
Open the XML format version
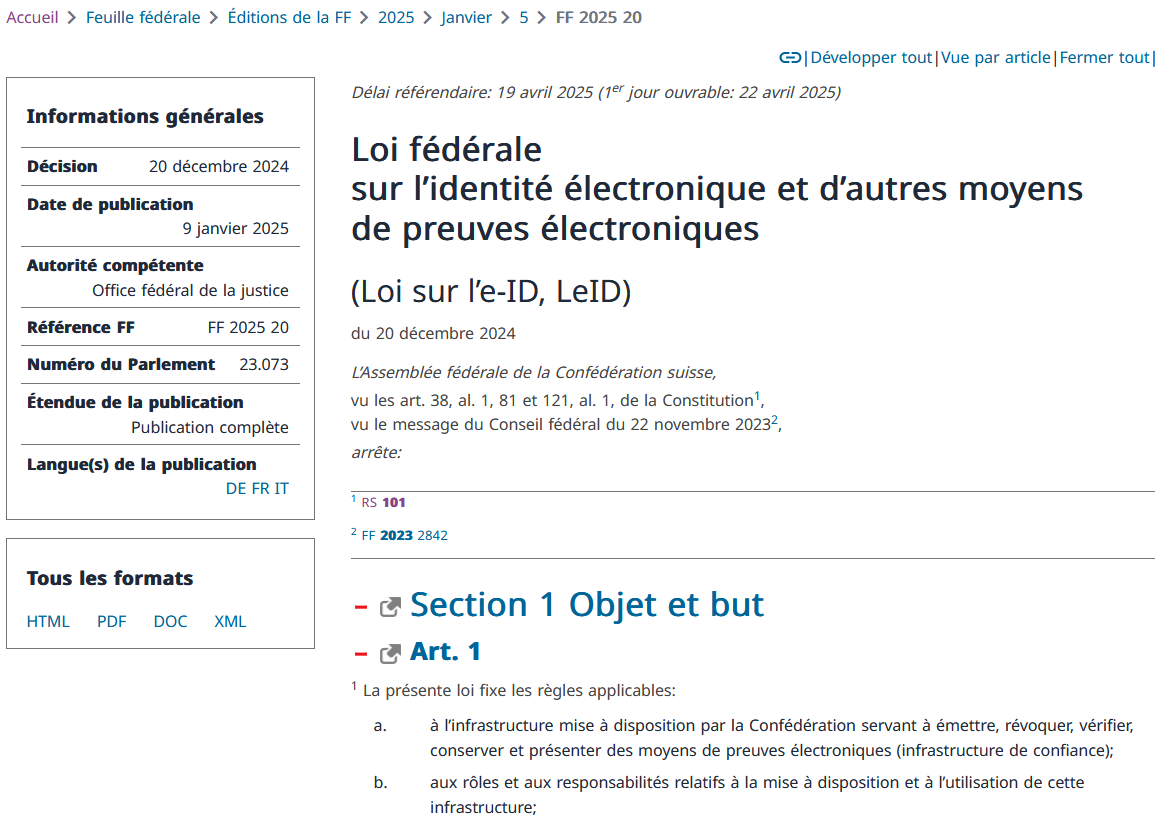230,622
